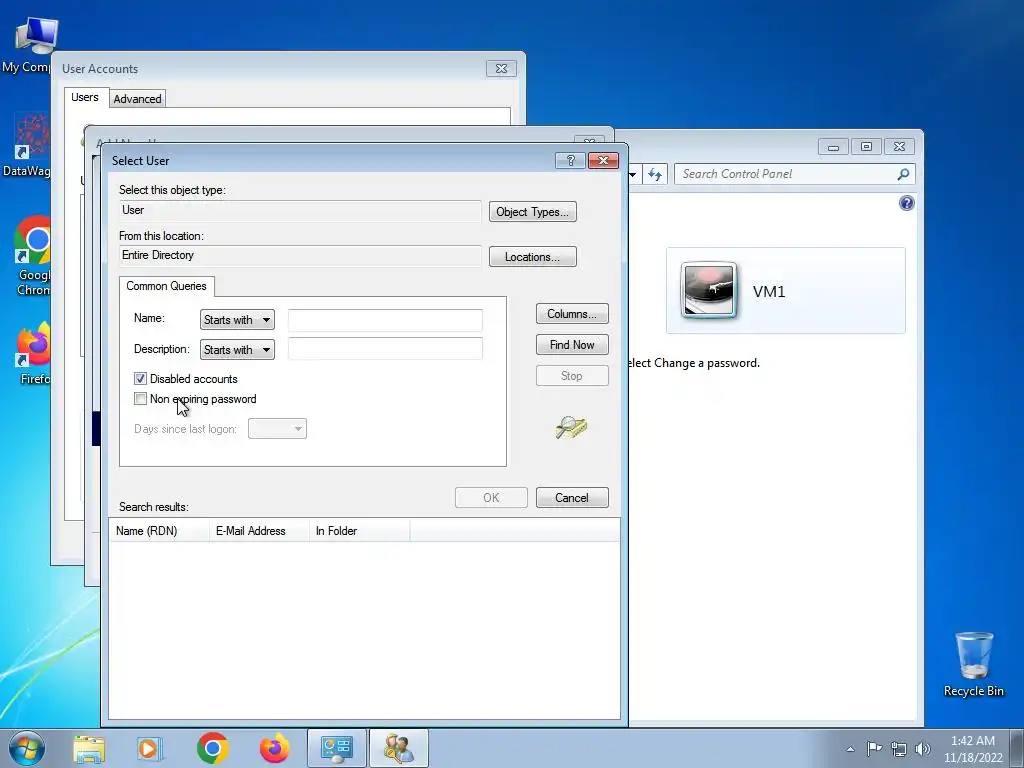Screen dimensions: 1024x768
Task: Select the Common Queries tab
Action: [x=167, y=286]
